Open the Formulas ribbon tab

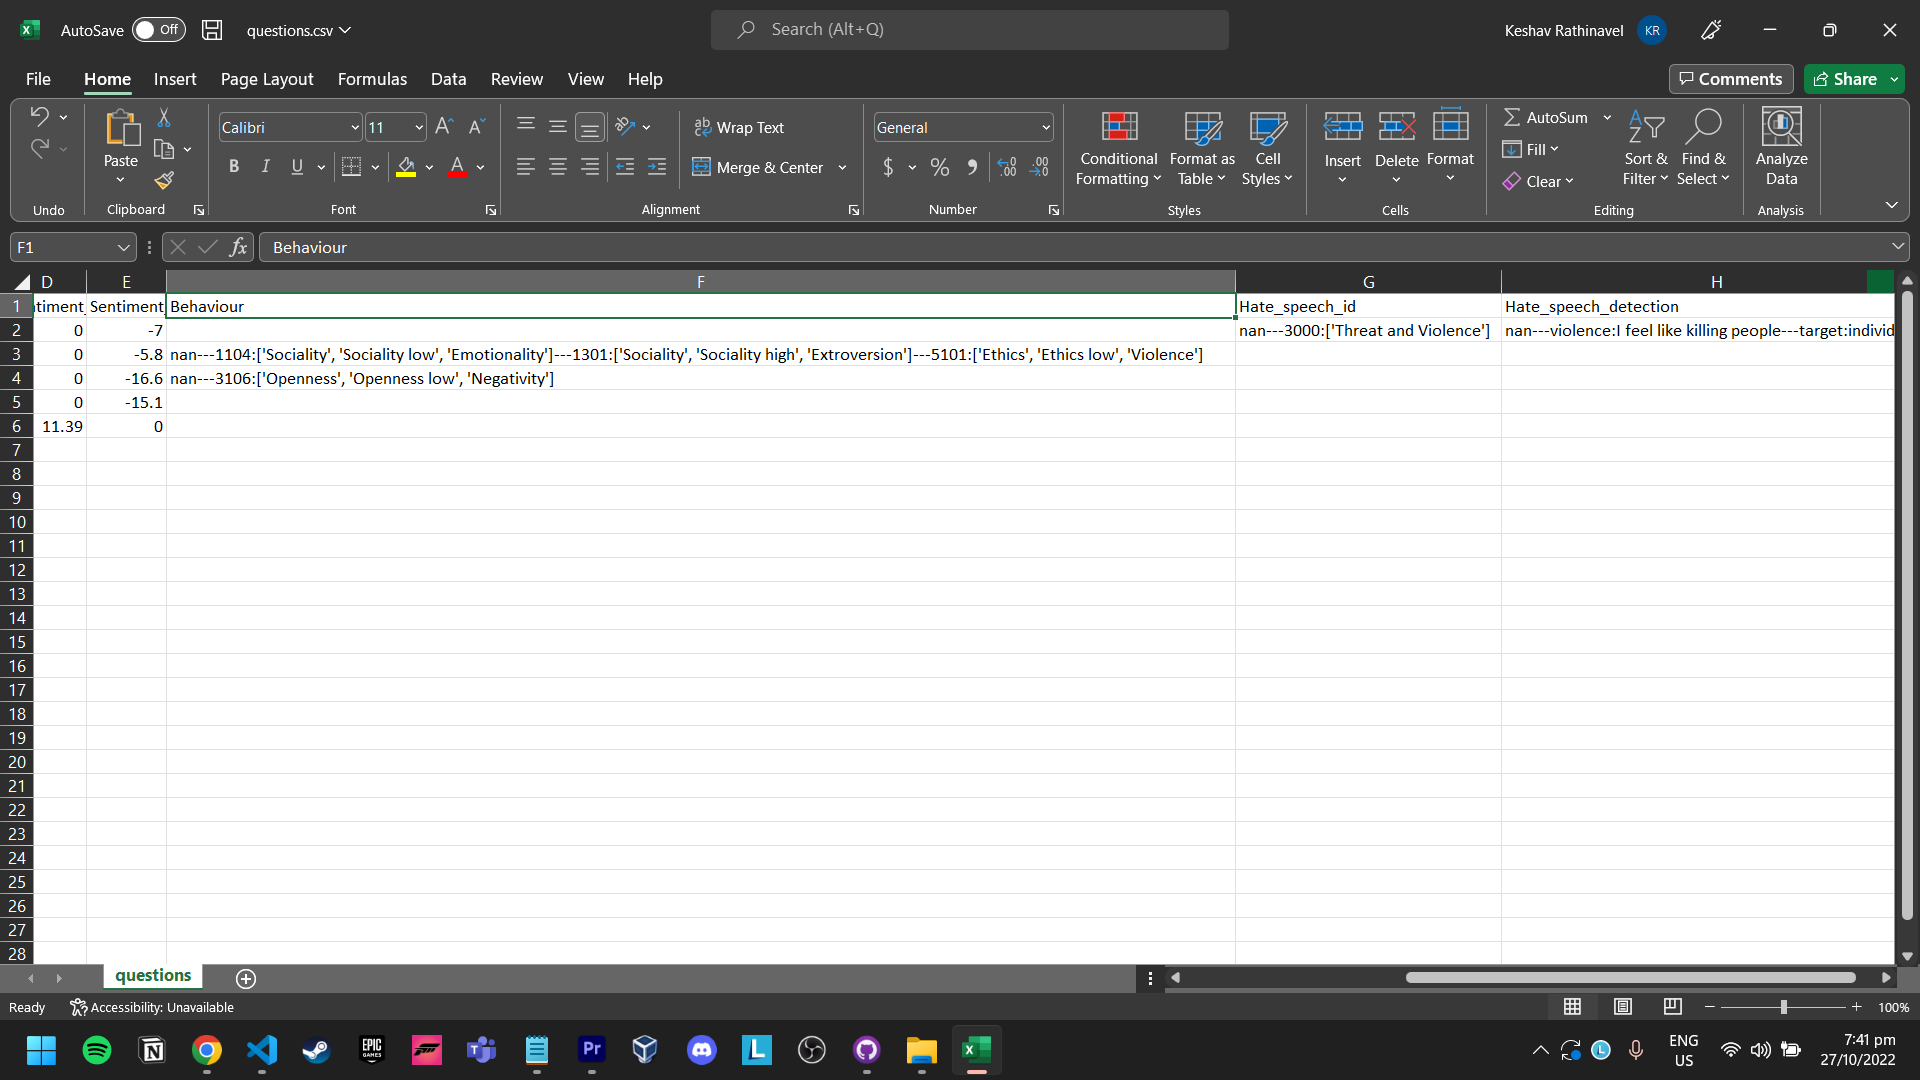[x=372, y=79]
